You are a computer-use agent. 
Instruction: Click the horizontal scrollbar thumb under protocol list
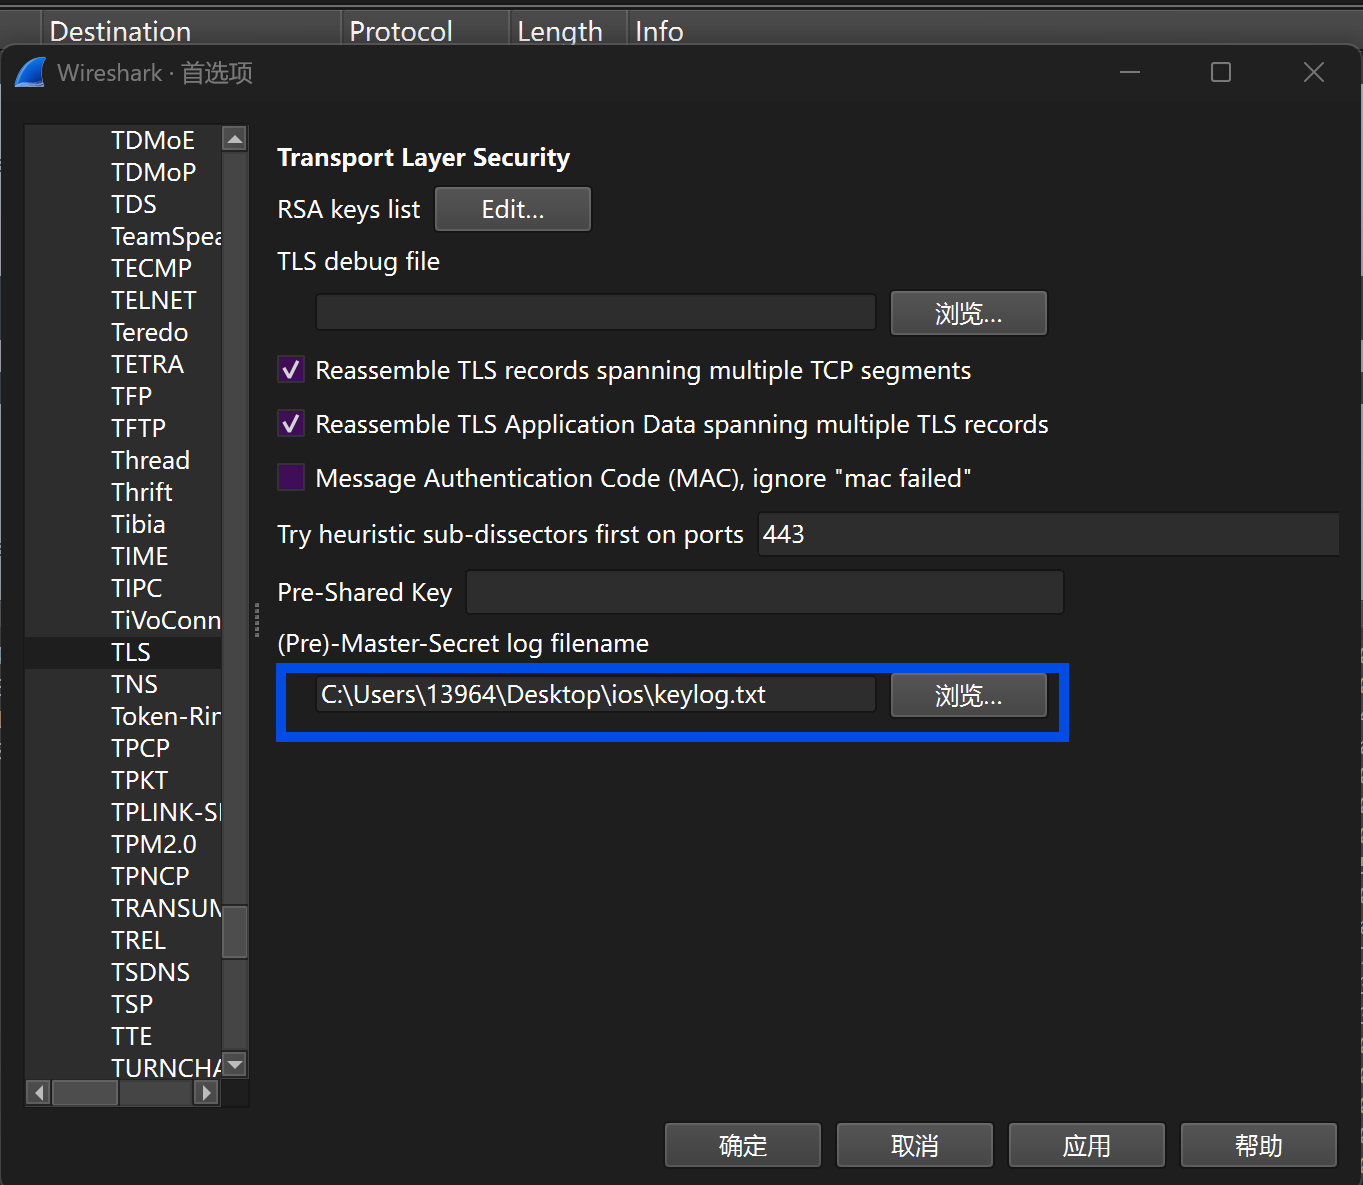[85, 1093]
